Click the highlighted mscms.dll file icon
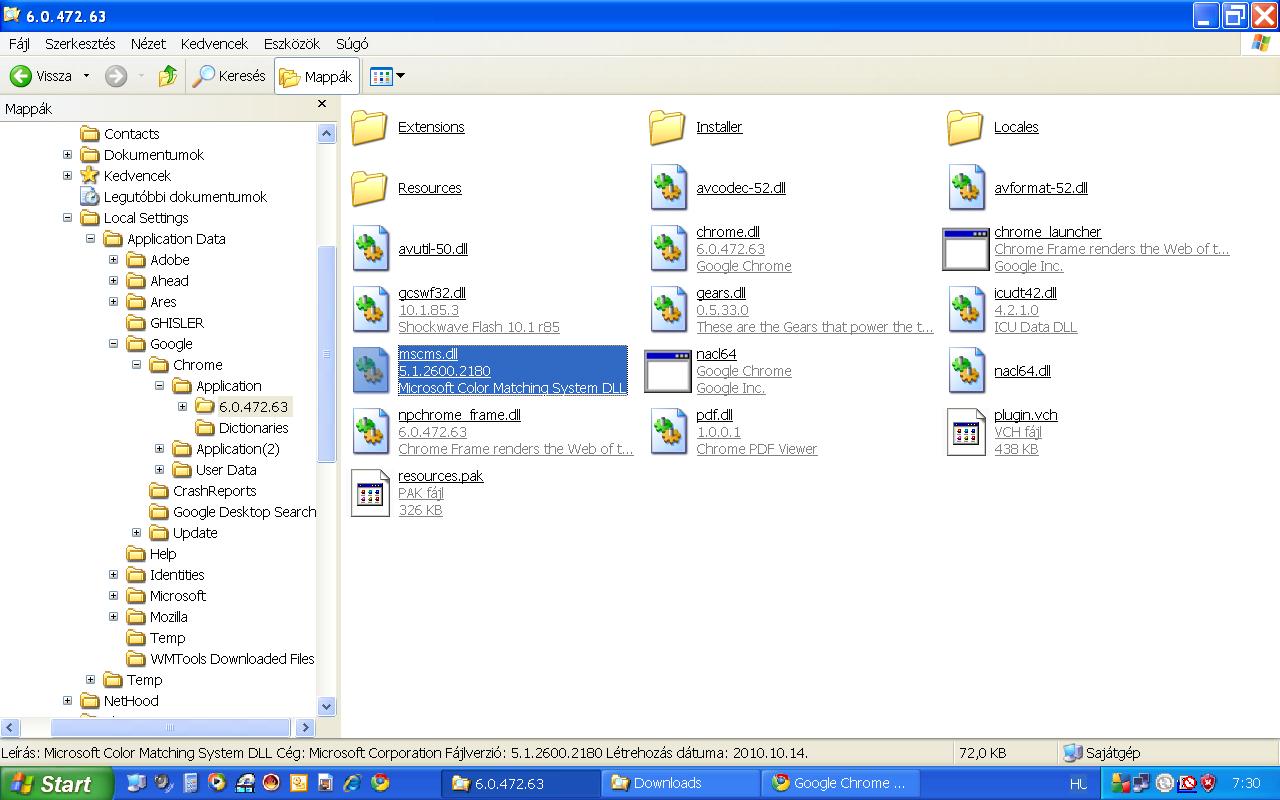This screenshot has width=1280, height=800. (370, 371)
